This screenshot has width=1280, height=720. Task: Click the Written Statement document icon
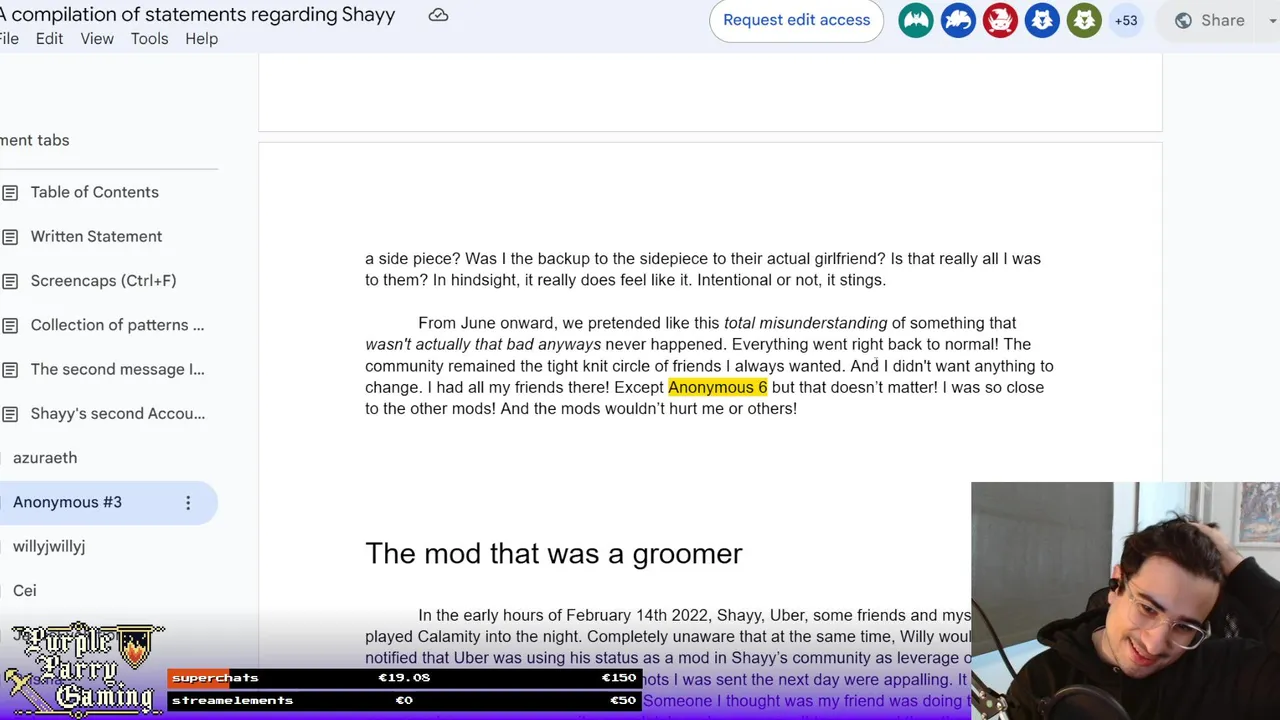coord(10,236)
